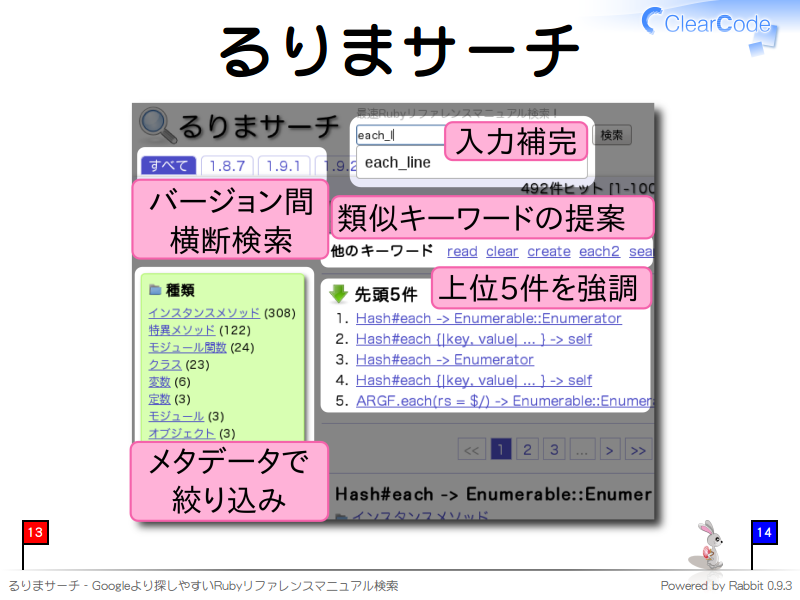Open result 4 Hash#each {|key, value| ...} -> self
Image resolution: width=800 pixels, height=600 pixels.
click(x=473, y=380)
